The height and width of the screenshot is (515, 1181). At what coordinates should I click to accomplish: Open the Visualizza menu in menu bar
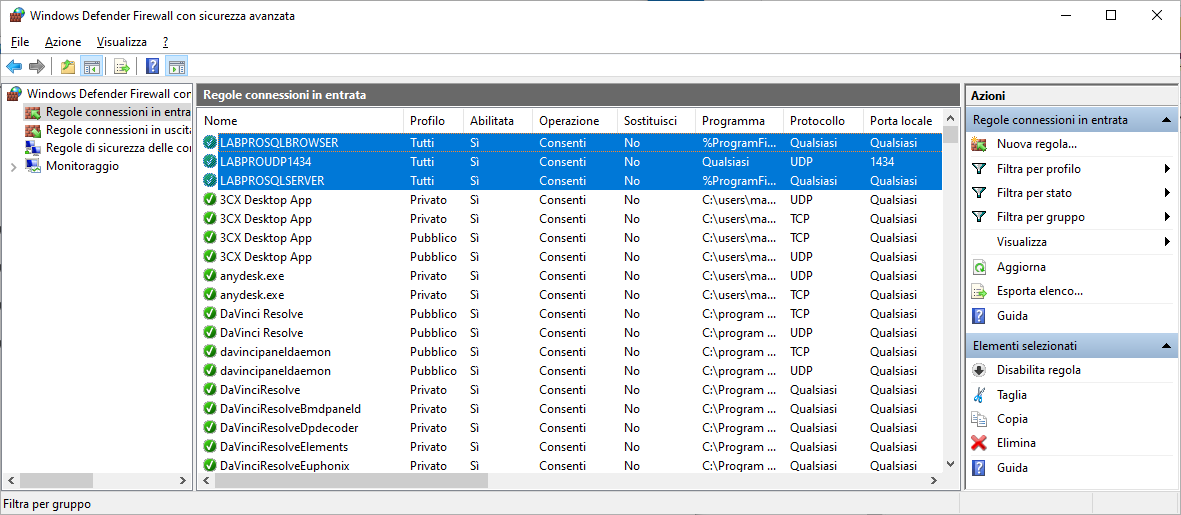(x=122, y=42)
